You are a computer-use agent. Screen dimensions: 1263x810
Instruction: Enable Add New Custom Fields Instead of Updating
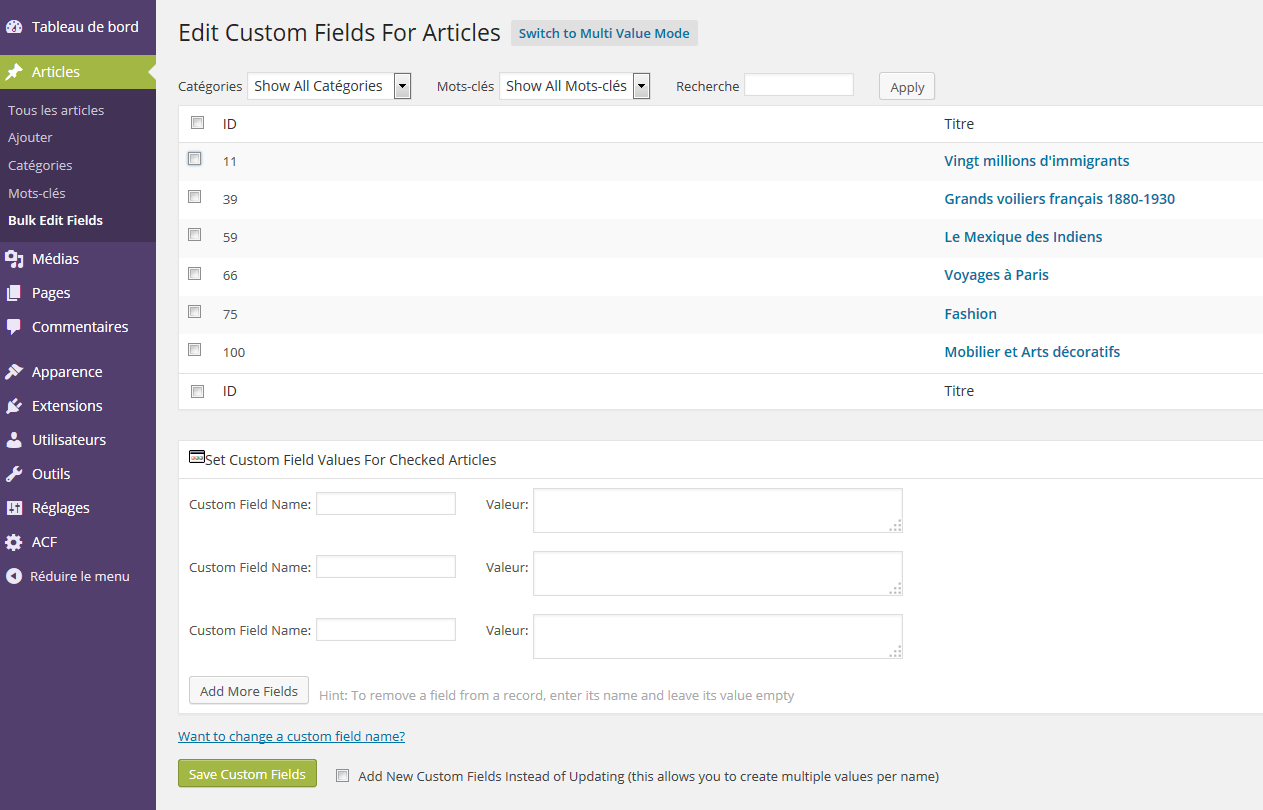click(343, 776)
